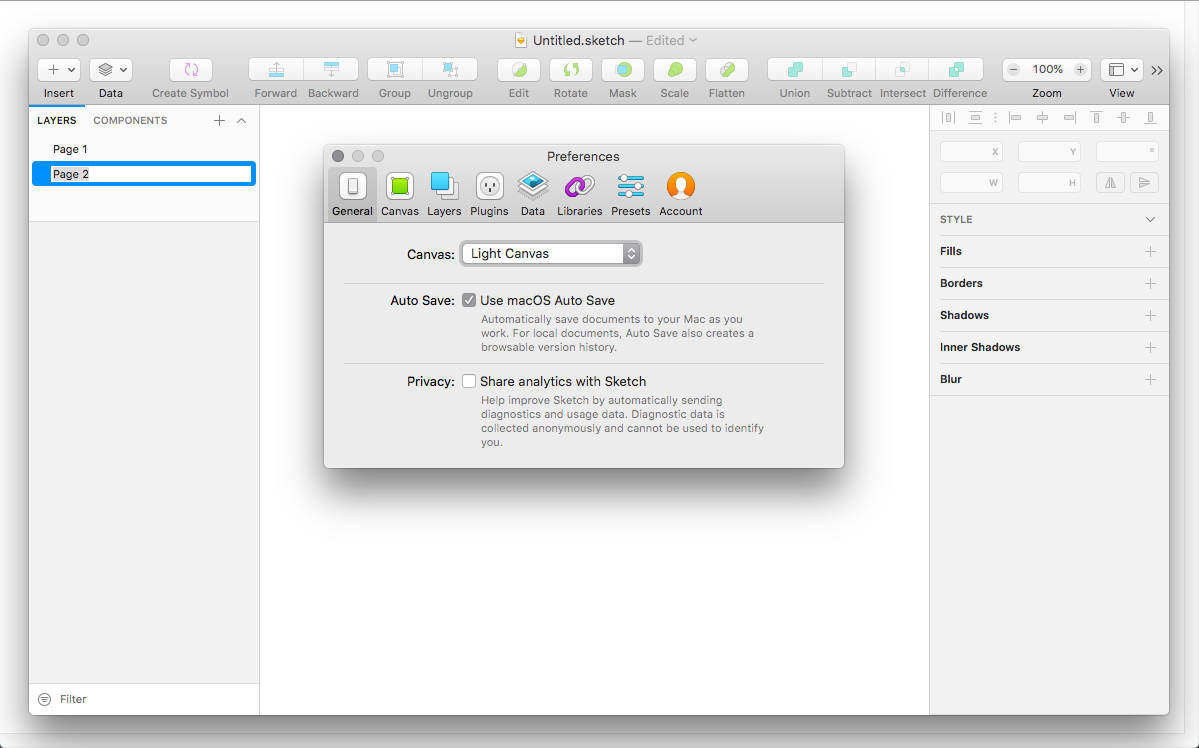Screen dimensions: 1199x748
Task: Open General preferences tab
Action: click(x=353, y=195)
